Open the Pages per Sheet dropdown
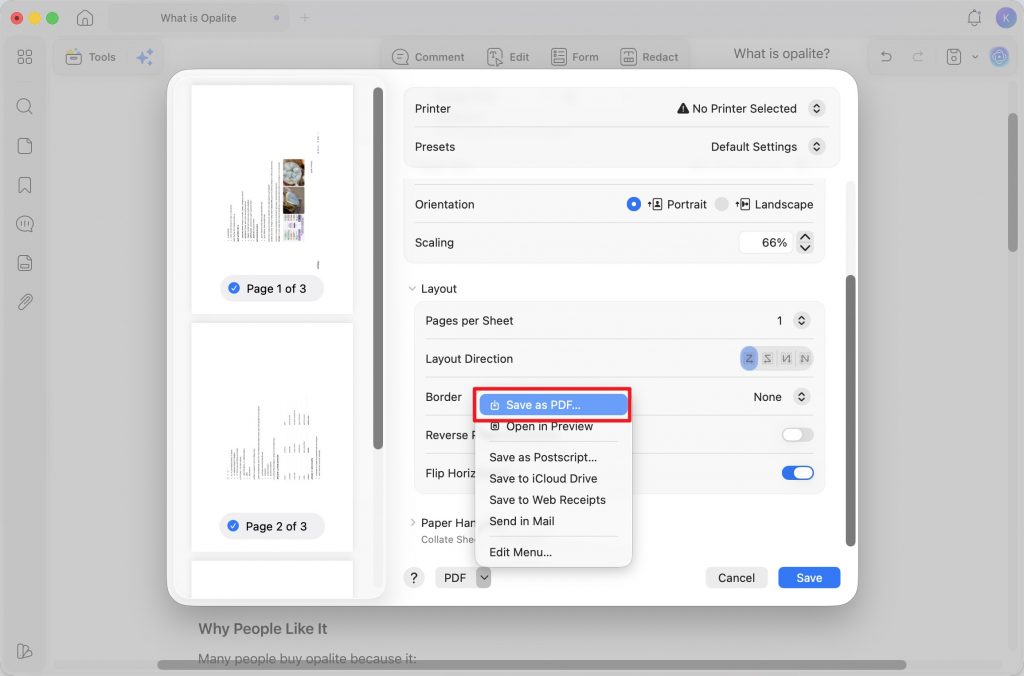The height and width of the screenshot is (676, 1024). [801, 320]
